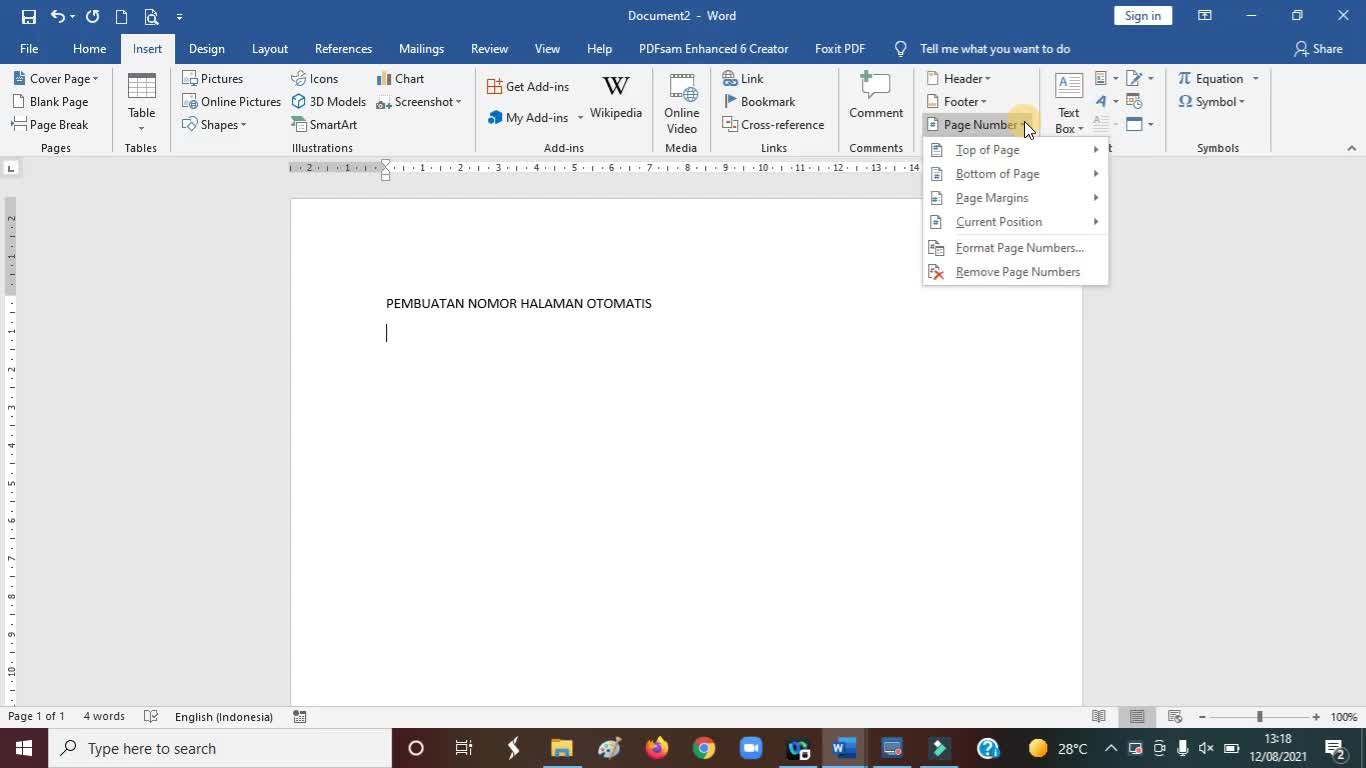This screenshot has width=1366, height=768.
Task: Open the WordArt gallery
Action: pos(1105,102)
